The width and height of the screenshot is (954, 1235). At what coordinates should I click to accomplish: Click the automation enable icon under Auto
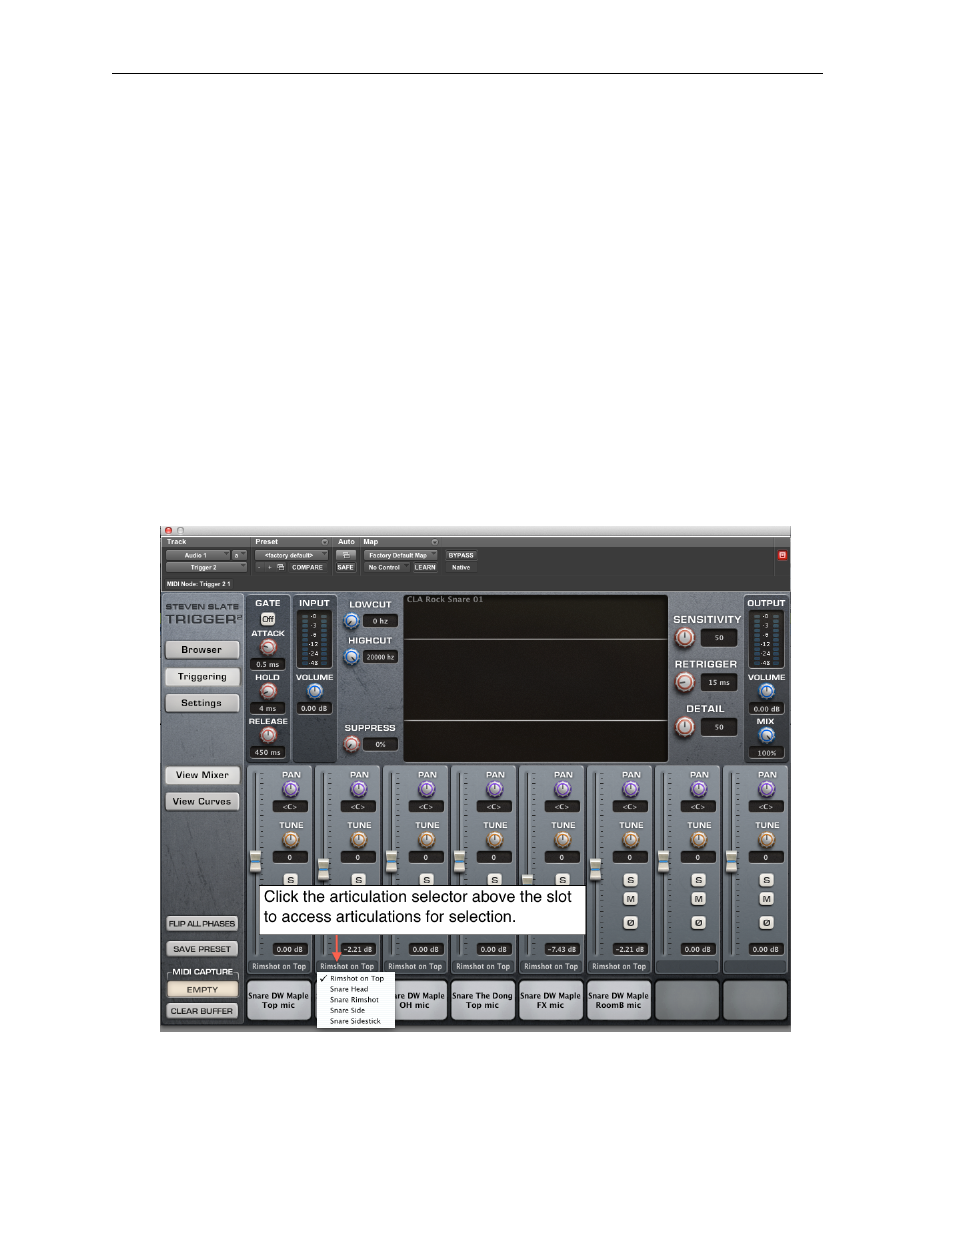click(345, 555)
